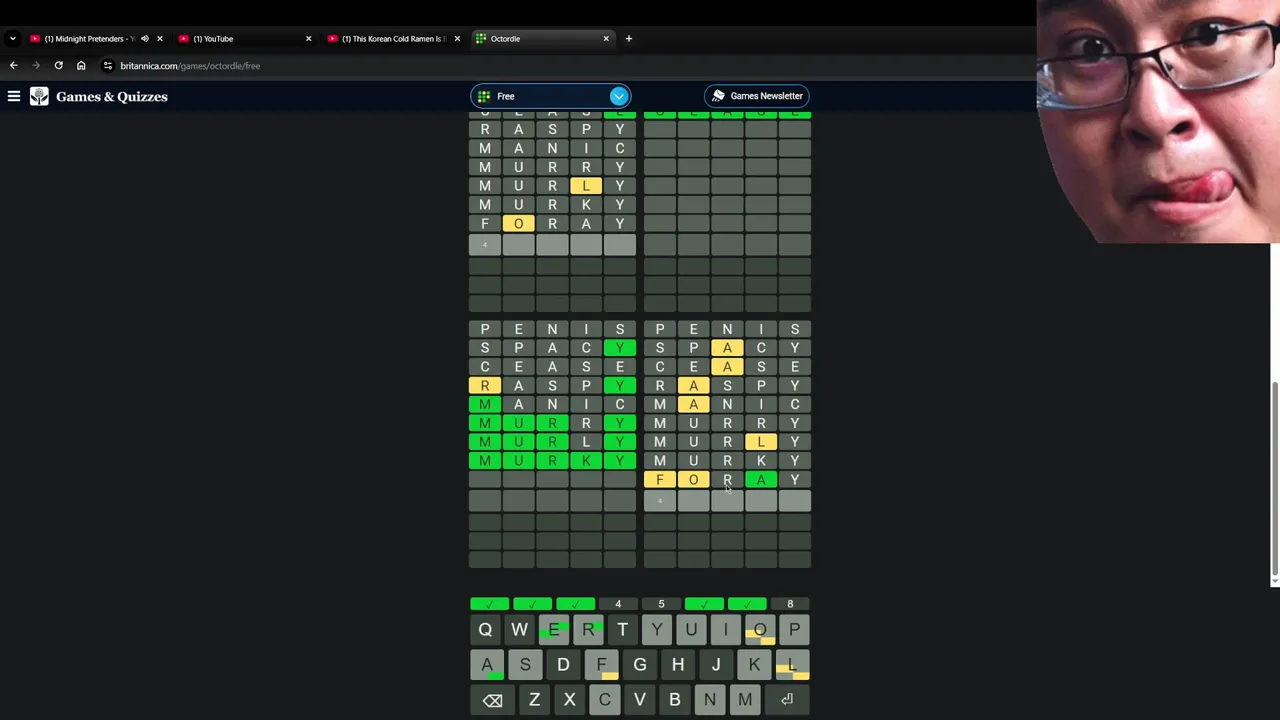1280x720 pixels.
Task: Tap the R key in the top keyboard row
Action: coord(588,630)
